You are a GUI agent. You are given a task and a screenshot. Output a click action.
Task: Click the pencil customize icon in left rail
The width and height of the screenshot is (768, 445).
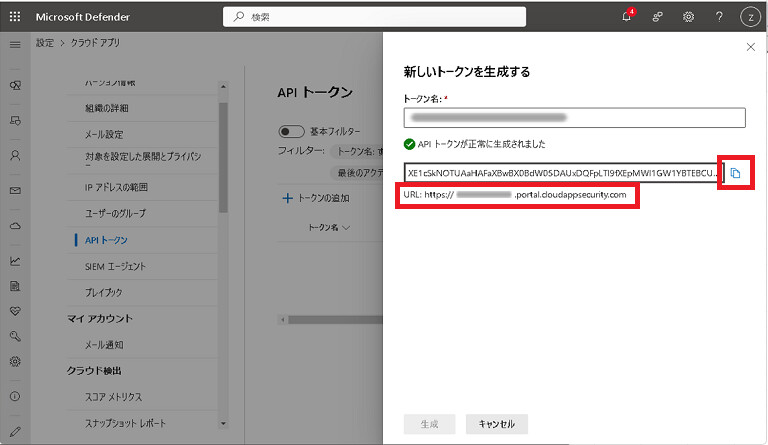pos(15,431)
